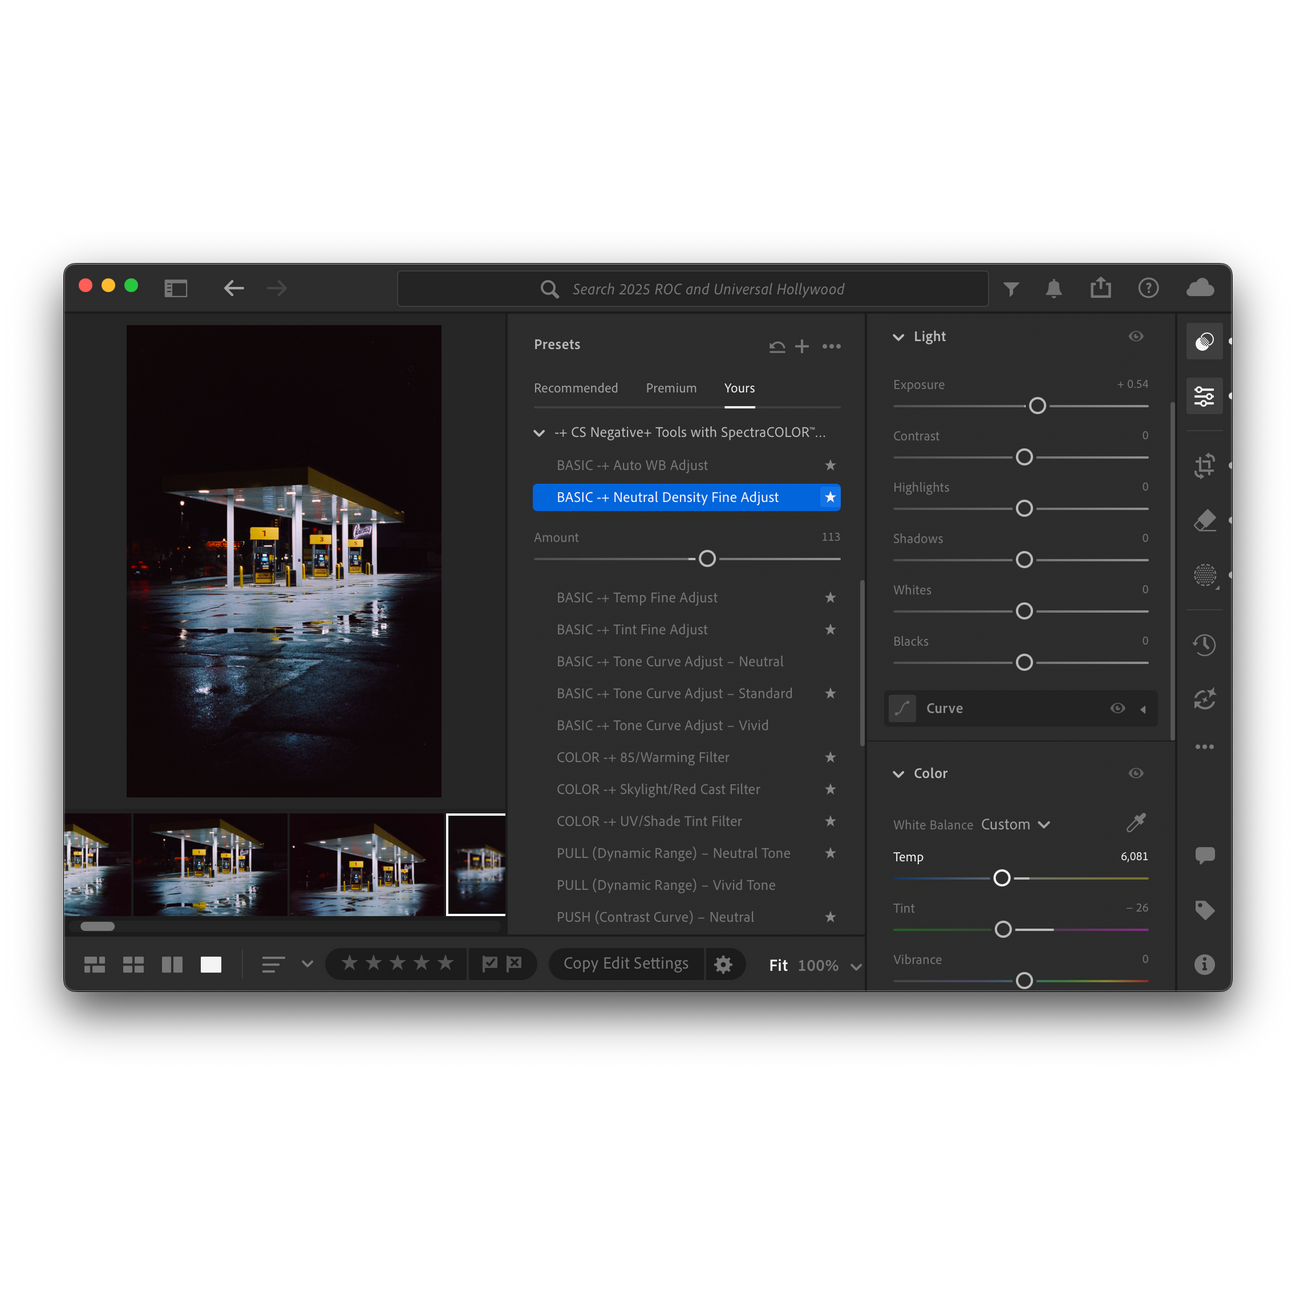1296x1296 pixels.
Task: Open the Comments panel
Action: click(1204, 855)
